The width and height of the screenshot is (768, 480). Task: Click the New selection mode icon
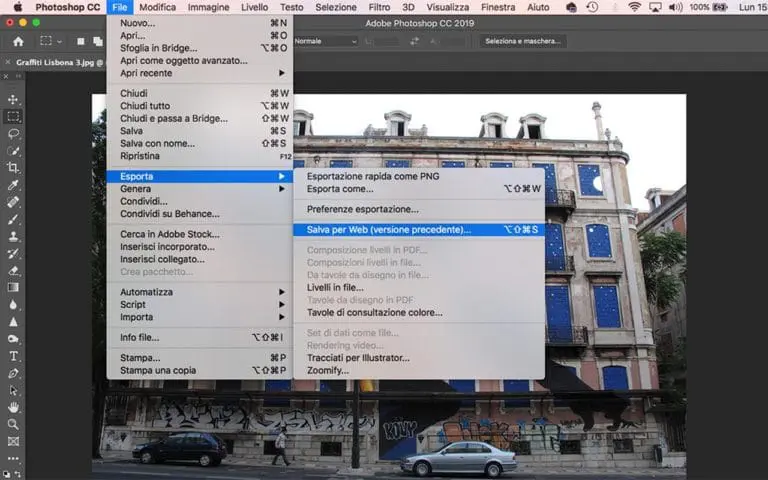point(81,42)
